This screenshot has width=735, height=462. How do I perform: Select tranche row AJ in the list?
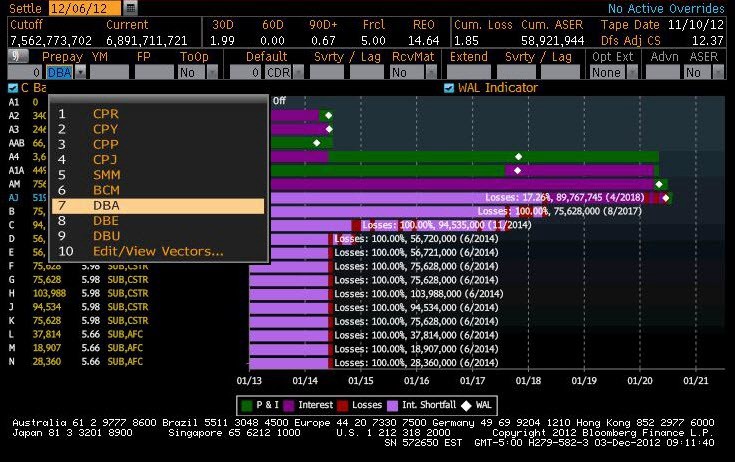pos(14,198)
